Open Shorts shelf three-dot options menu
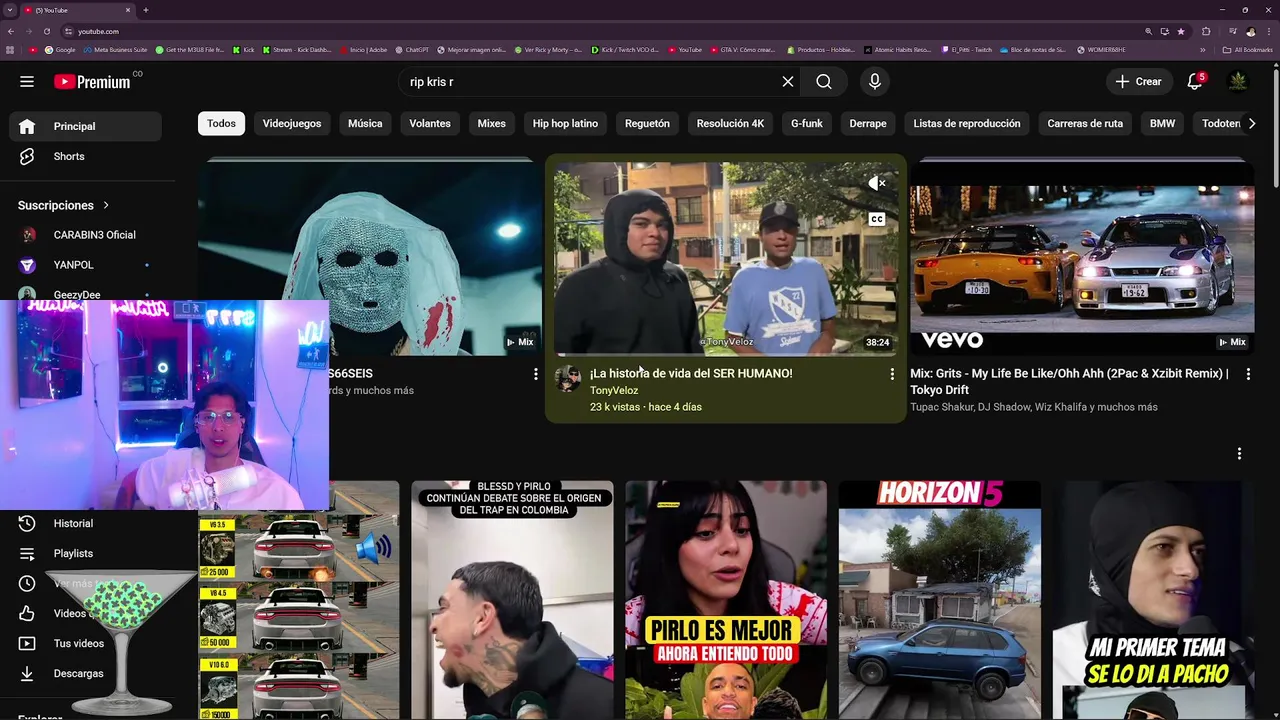 [1239, 453]
